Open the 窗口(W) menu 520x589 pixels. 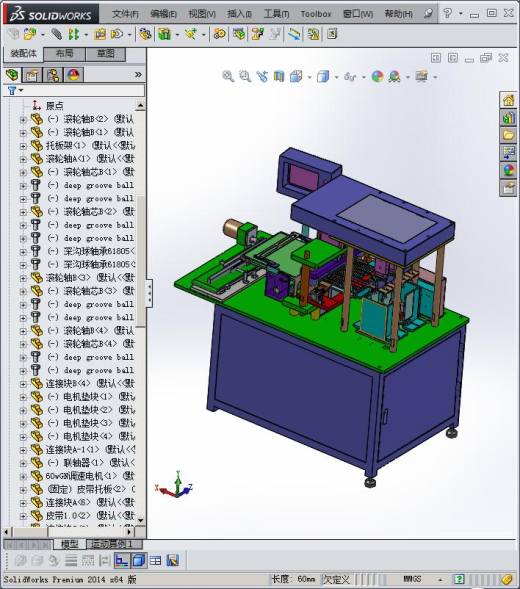[358, 14]
